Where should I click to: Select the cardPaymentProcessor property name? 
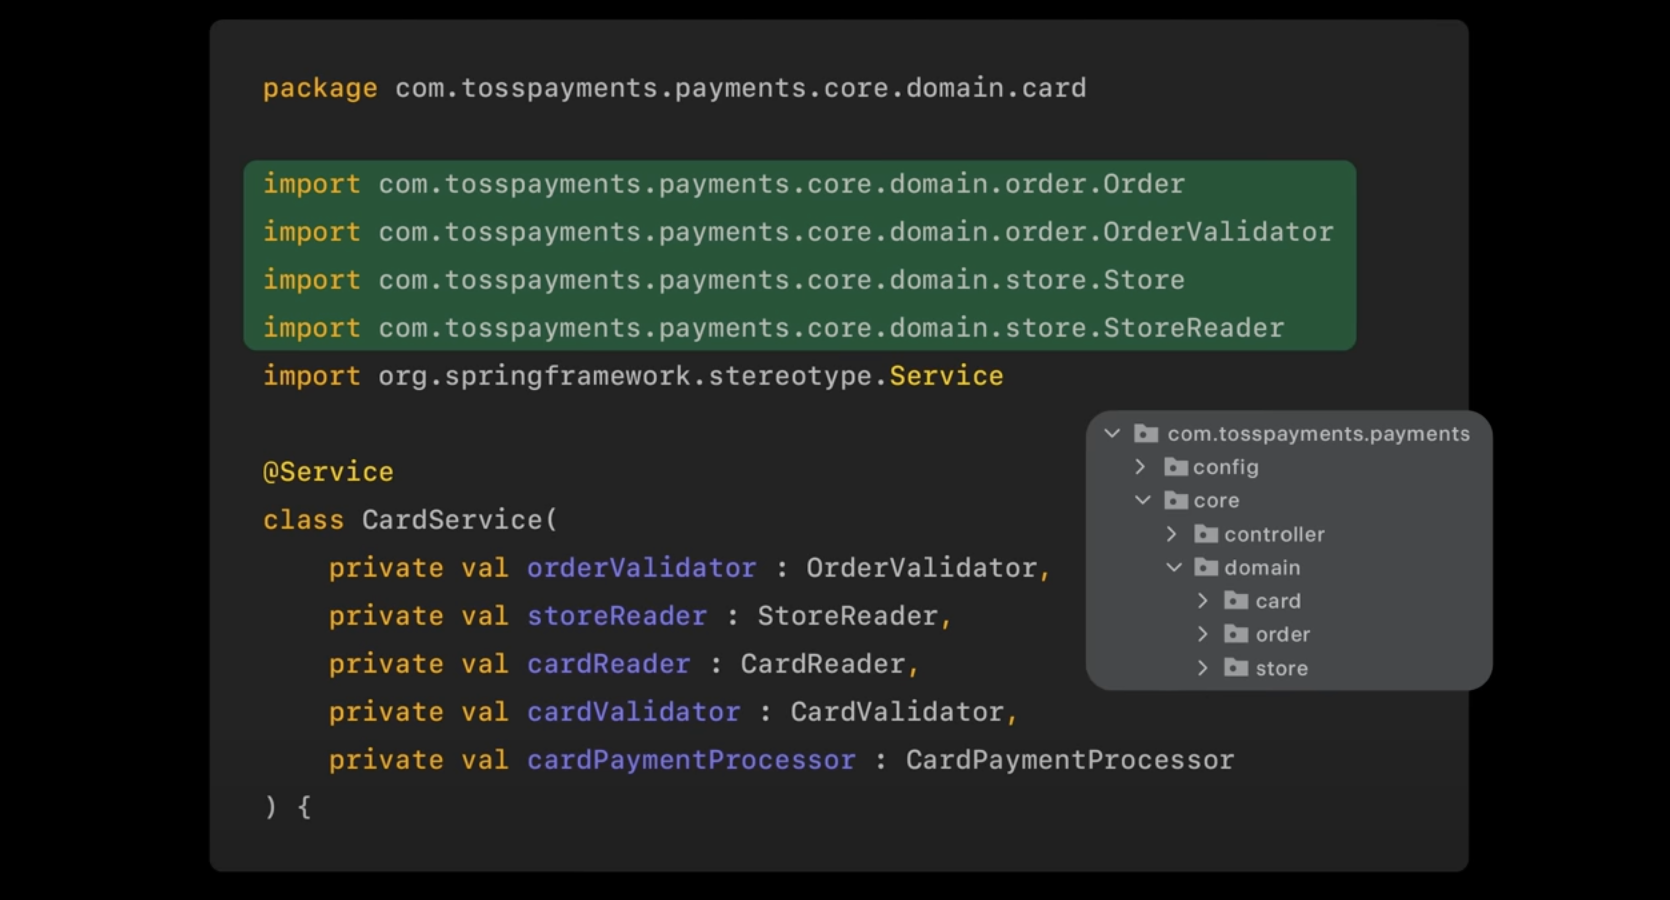click(x=691, y=760)
